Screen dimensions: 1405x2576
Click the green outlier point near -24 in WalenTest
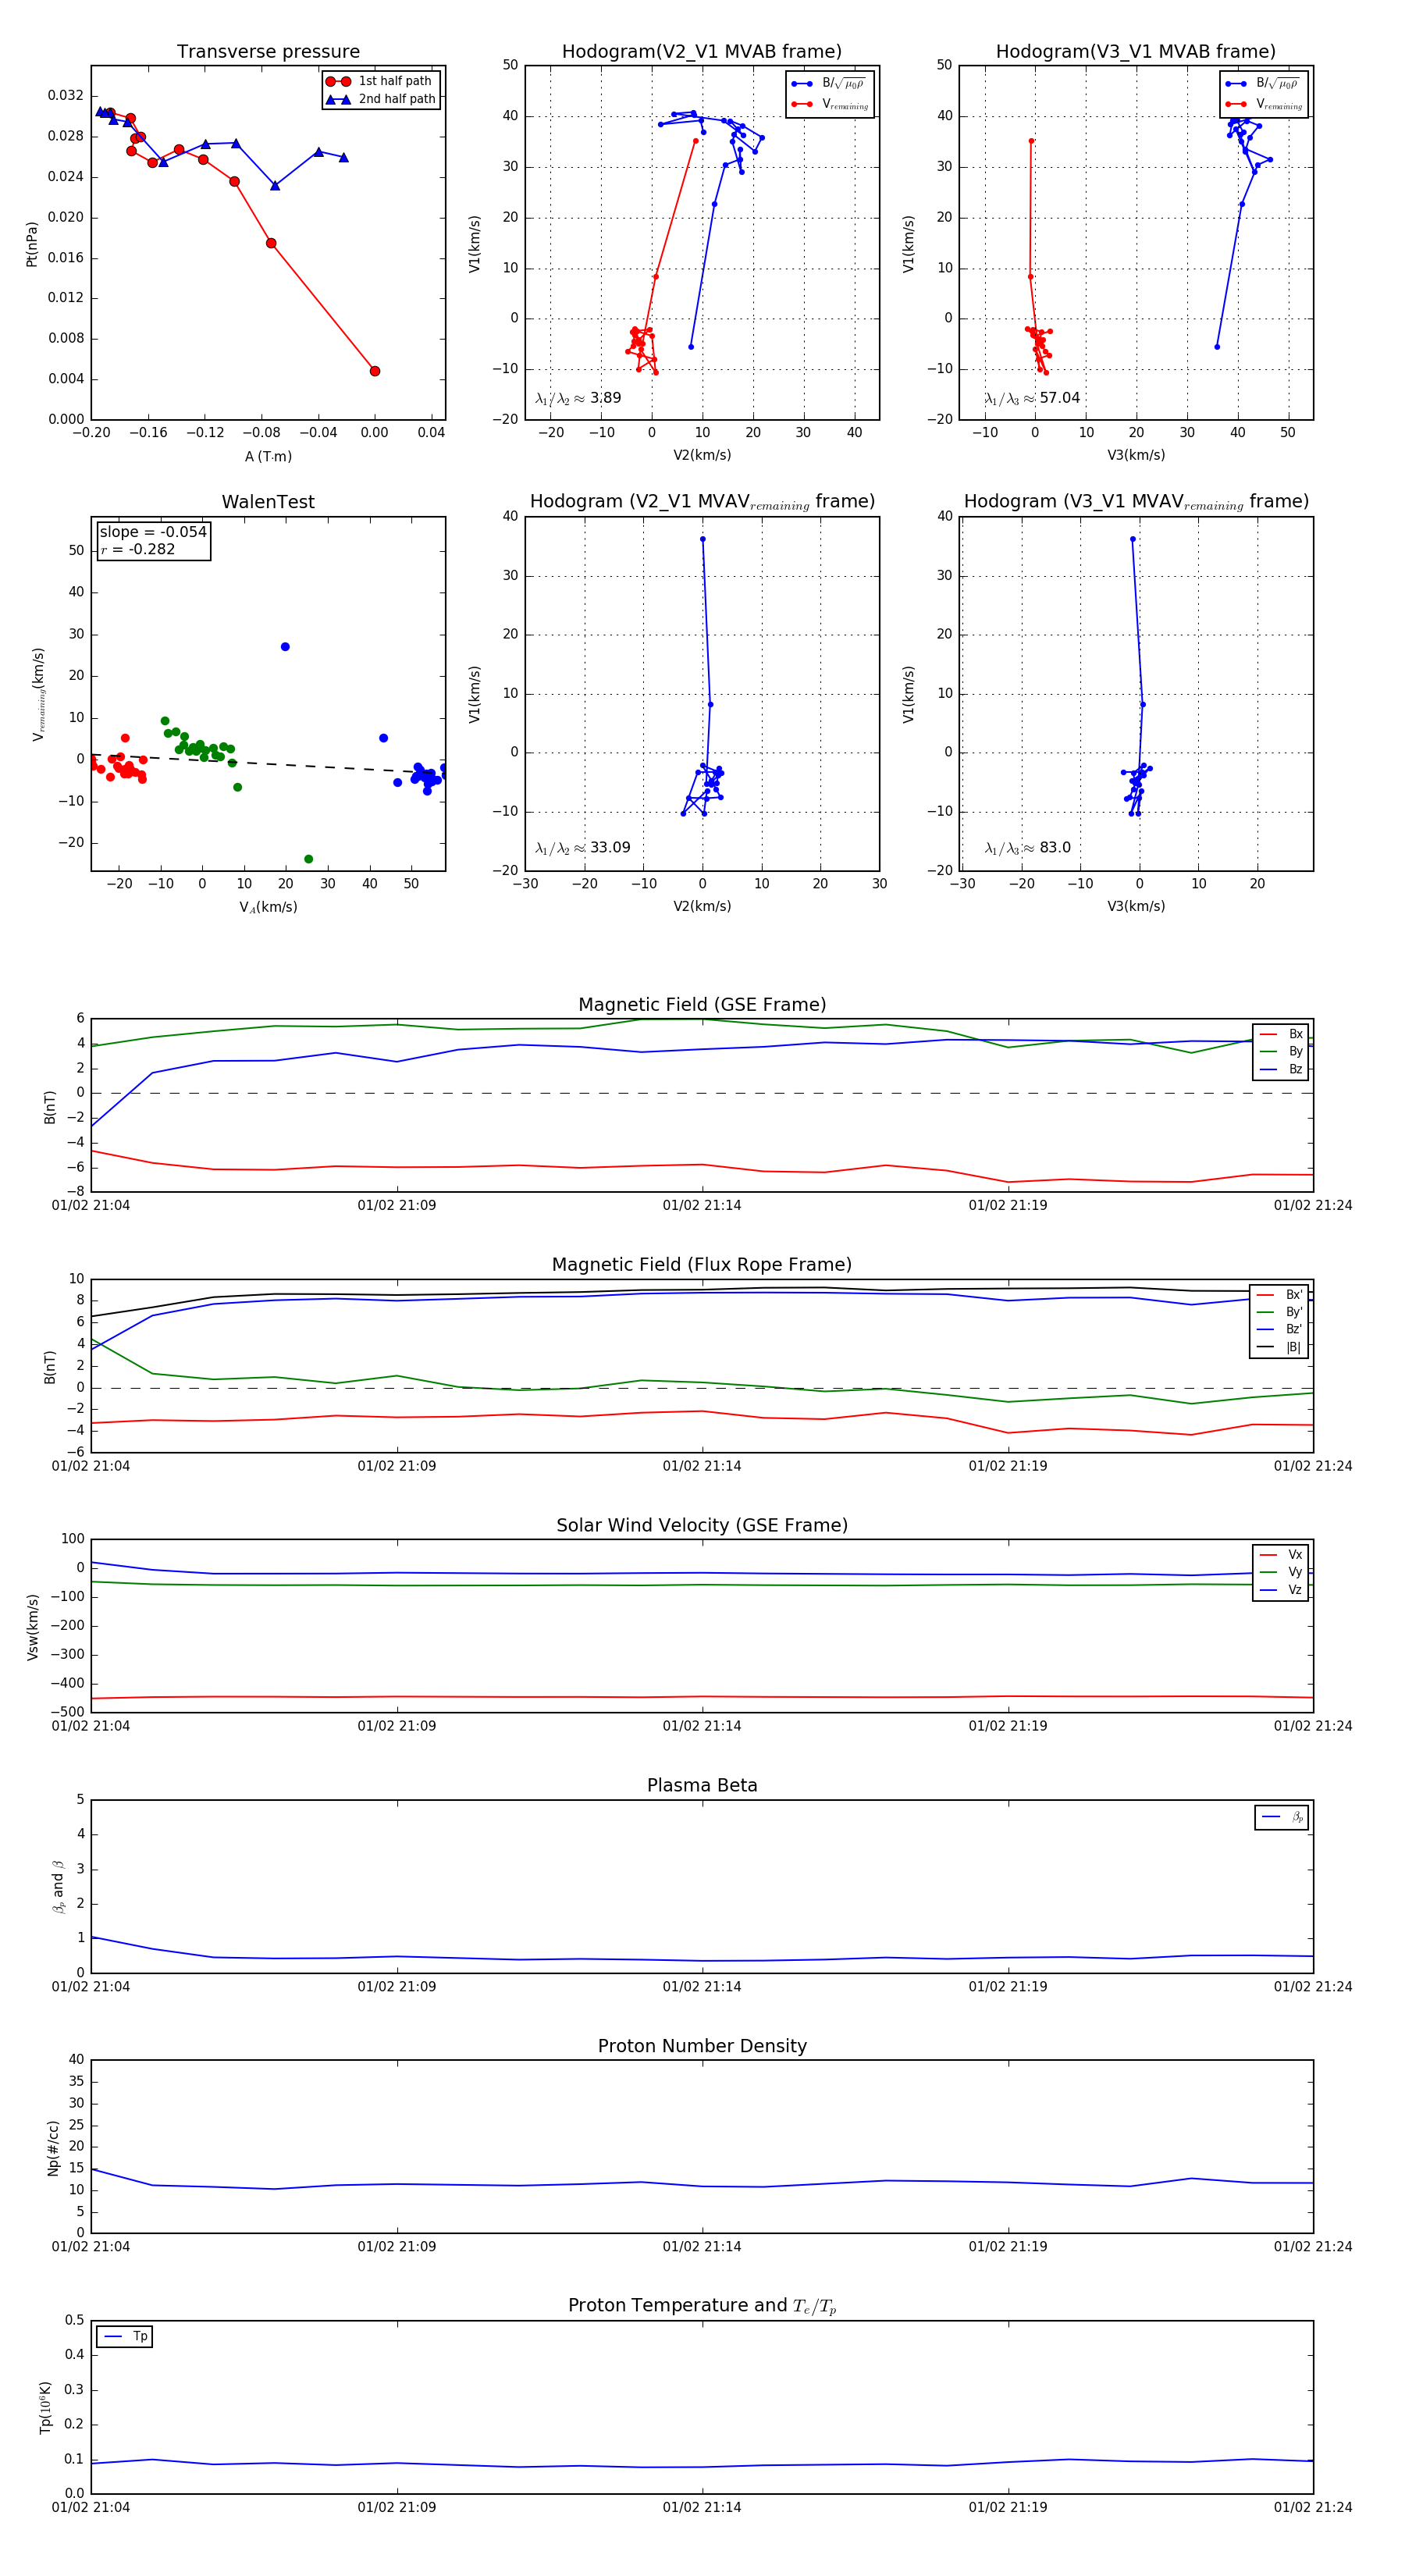308,859
